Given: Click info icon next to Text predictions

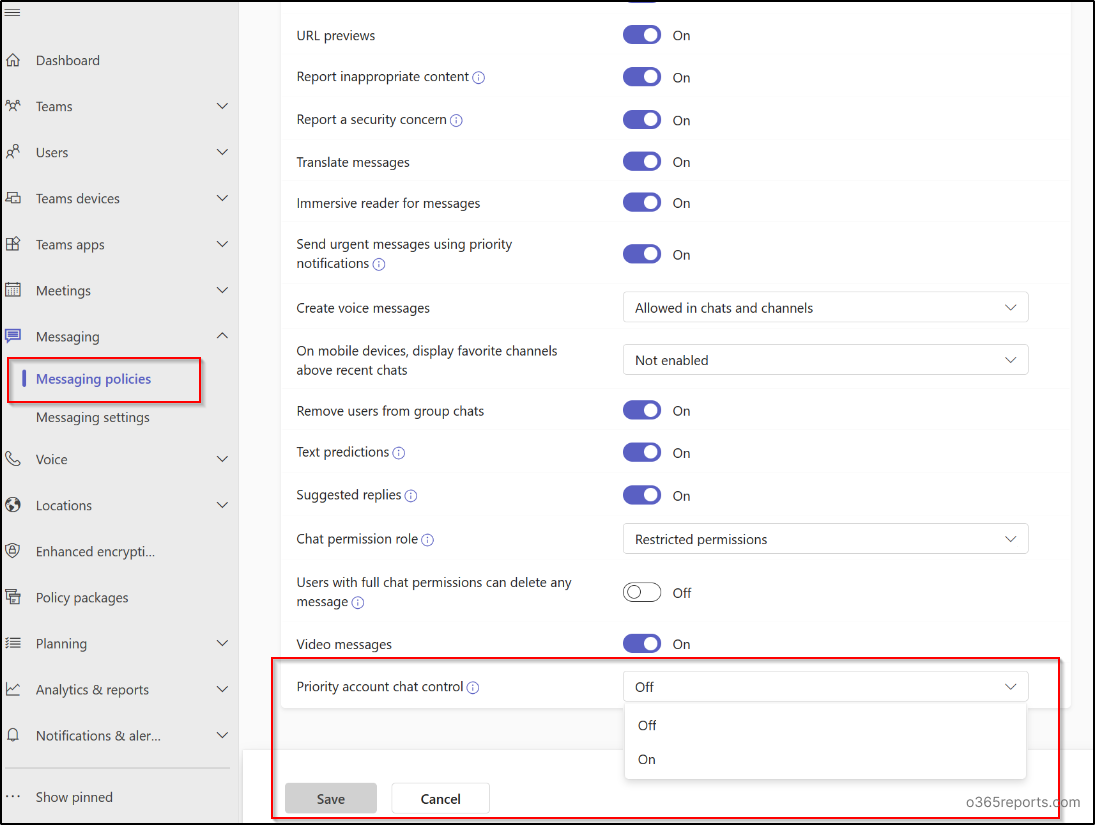Looking at the screenshot, I should (x=399, y=453).
